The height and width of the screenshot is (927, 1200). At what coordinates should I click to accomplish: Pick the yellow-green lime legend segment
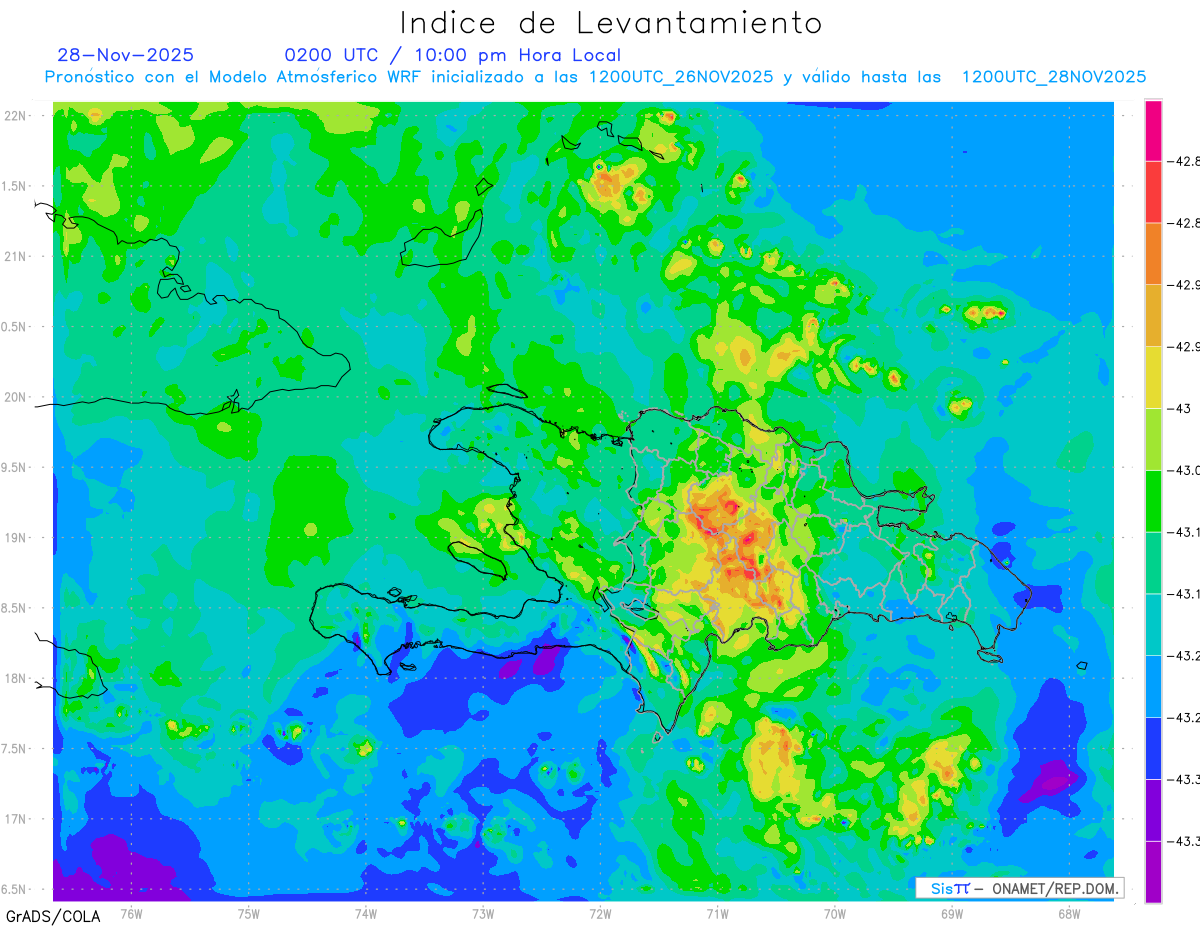coord(1153,439)
